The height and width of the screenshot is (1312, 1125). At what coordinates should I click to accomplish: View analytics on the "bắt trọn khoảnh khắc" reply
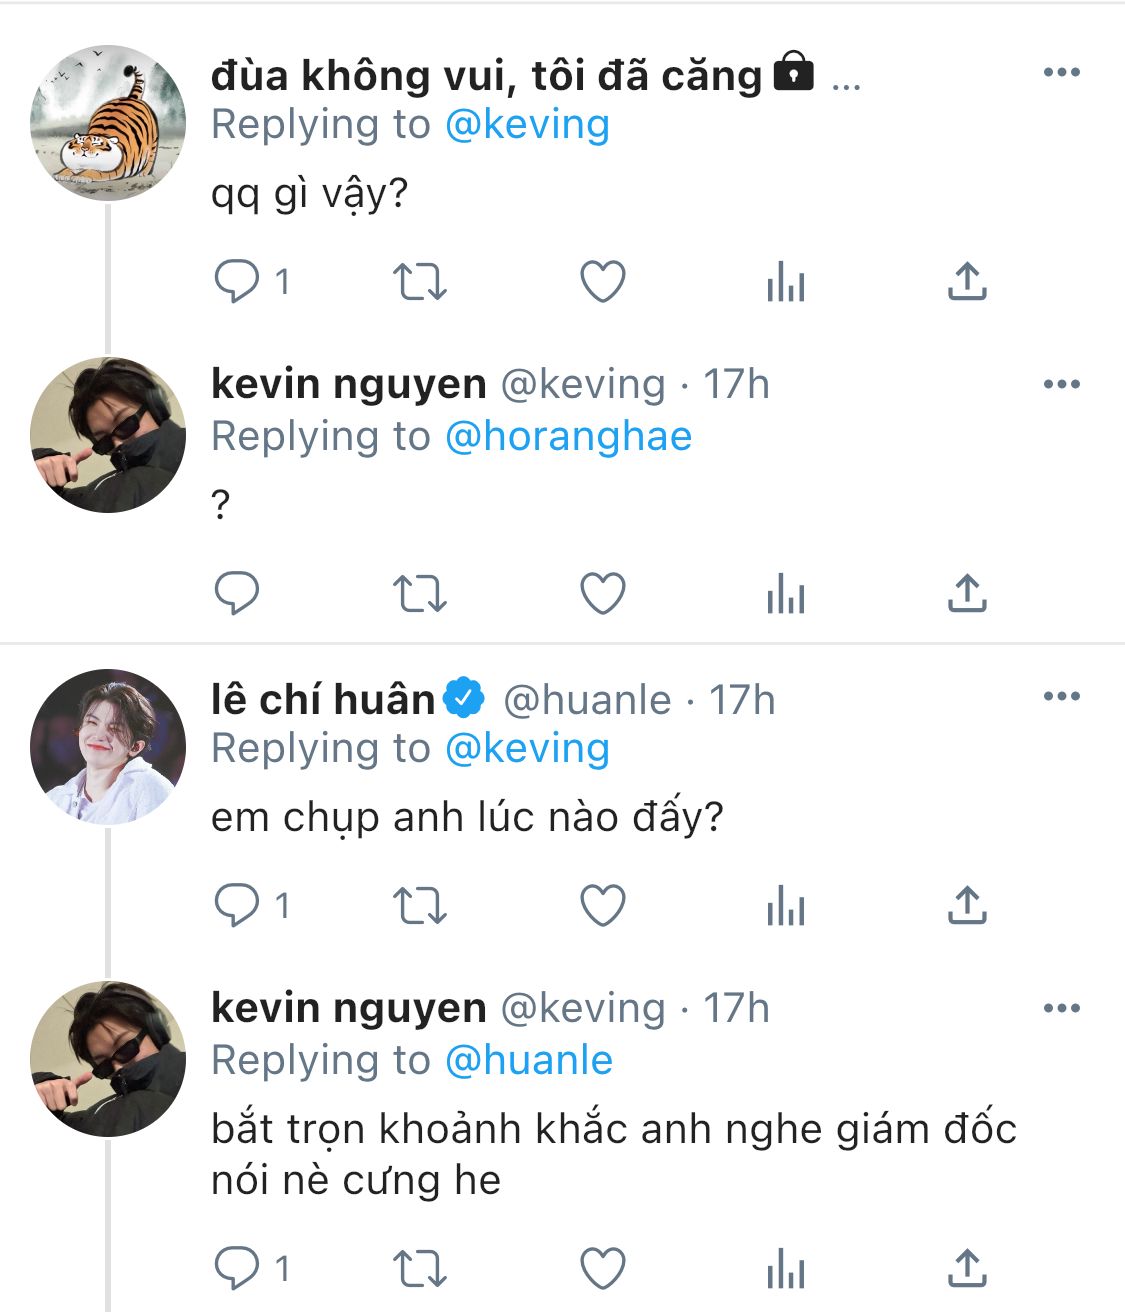(x=785, y=1269)
